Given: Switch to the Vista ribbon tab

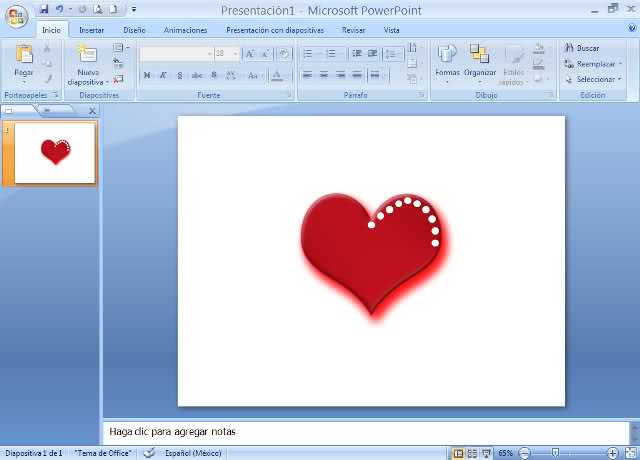Looking at the screenshot, I should pyautogui.click(x=391, y=30).
